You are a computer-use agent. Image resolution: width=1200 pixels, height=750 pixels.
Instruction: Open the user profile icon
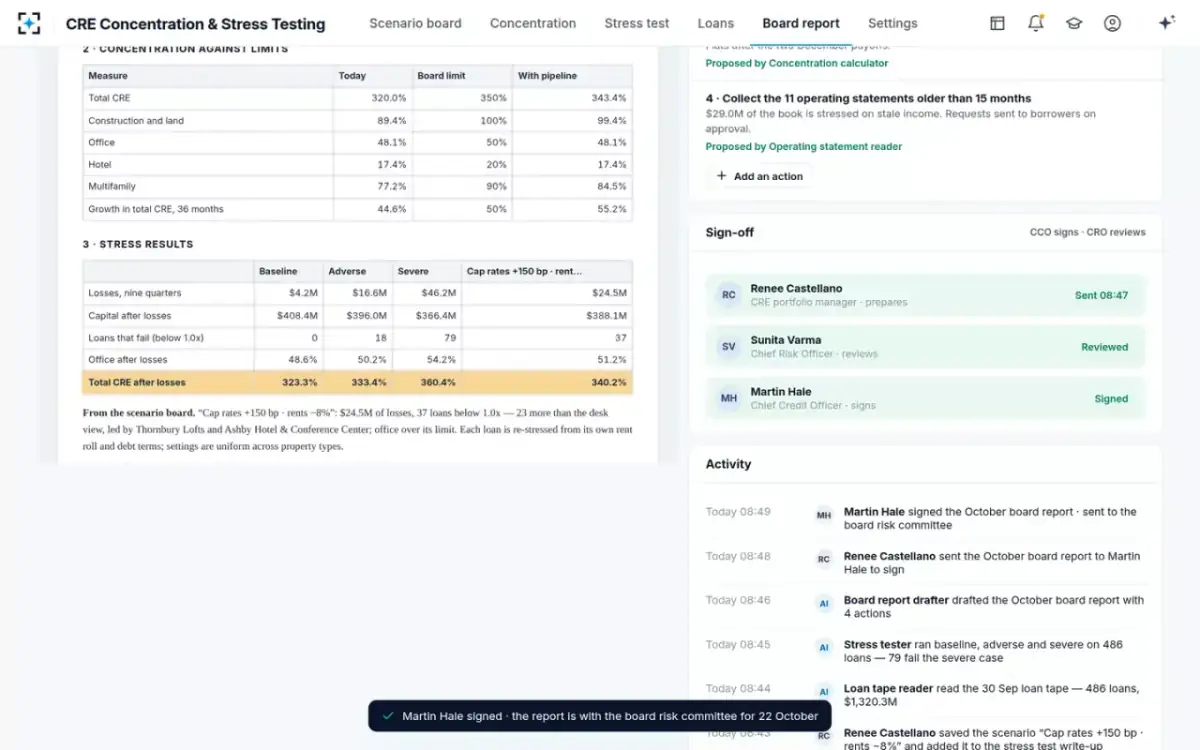coord(1112,23)
